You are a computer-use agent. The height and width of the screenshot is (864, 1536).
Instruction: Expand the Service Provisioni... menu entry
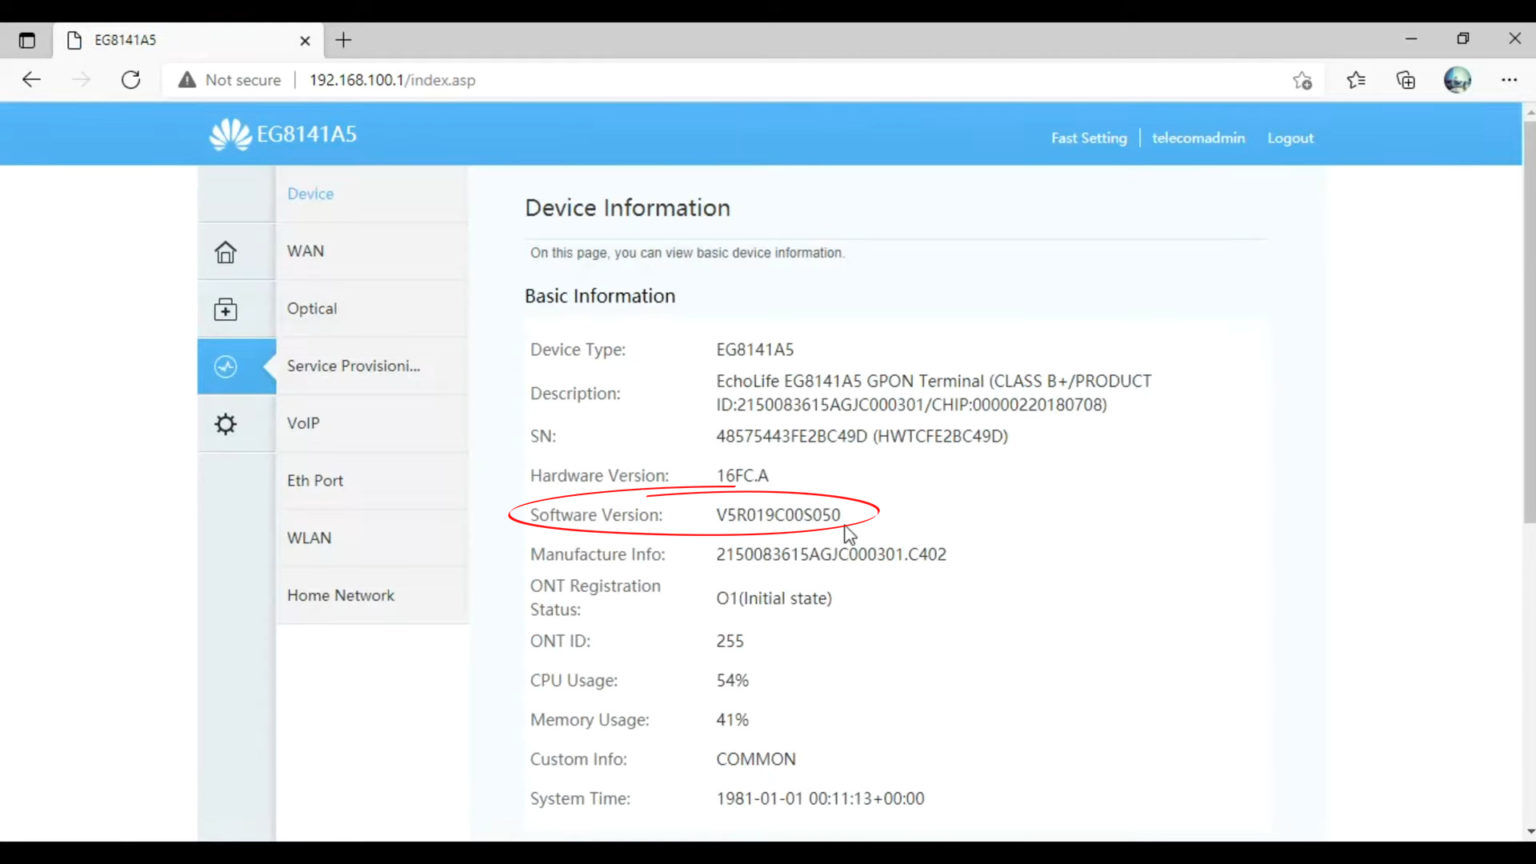click(x=353, y=366)
